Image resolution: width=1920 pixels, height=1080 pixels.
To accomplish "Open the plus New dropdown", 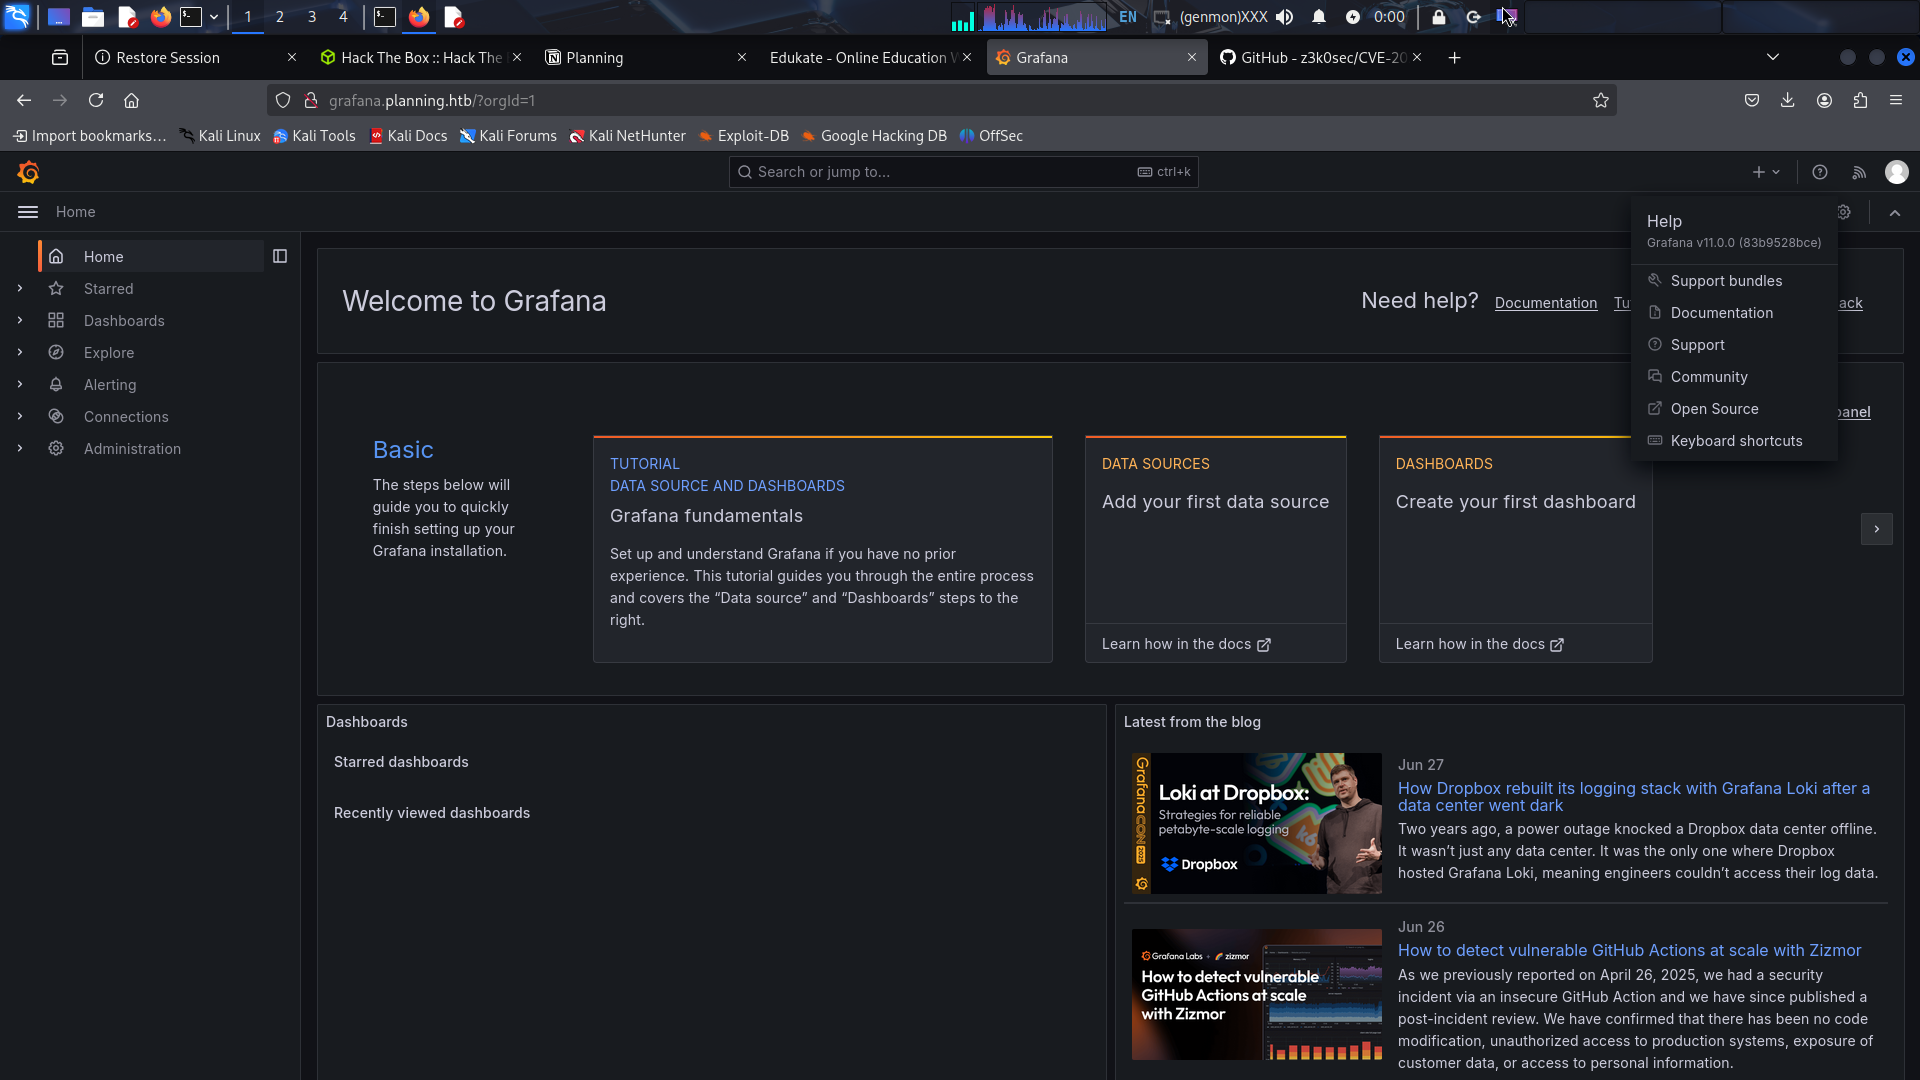I will (1766, 173).
